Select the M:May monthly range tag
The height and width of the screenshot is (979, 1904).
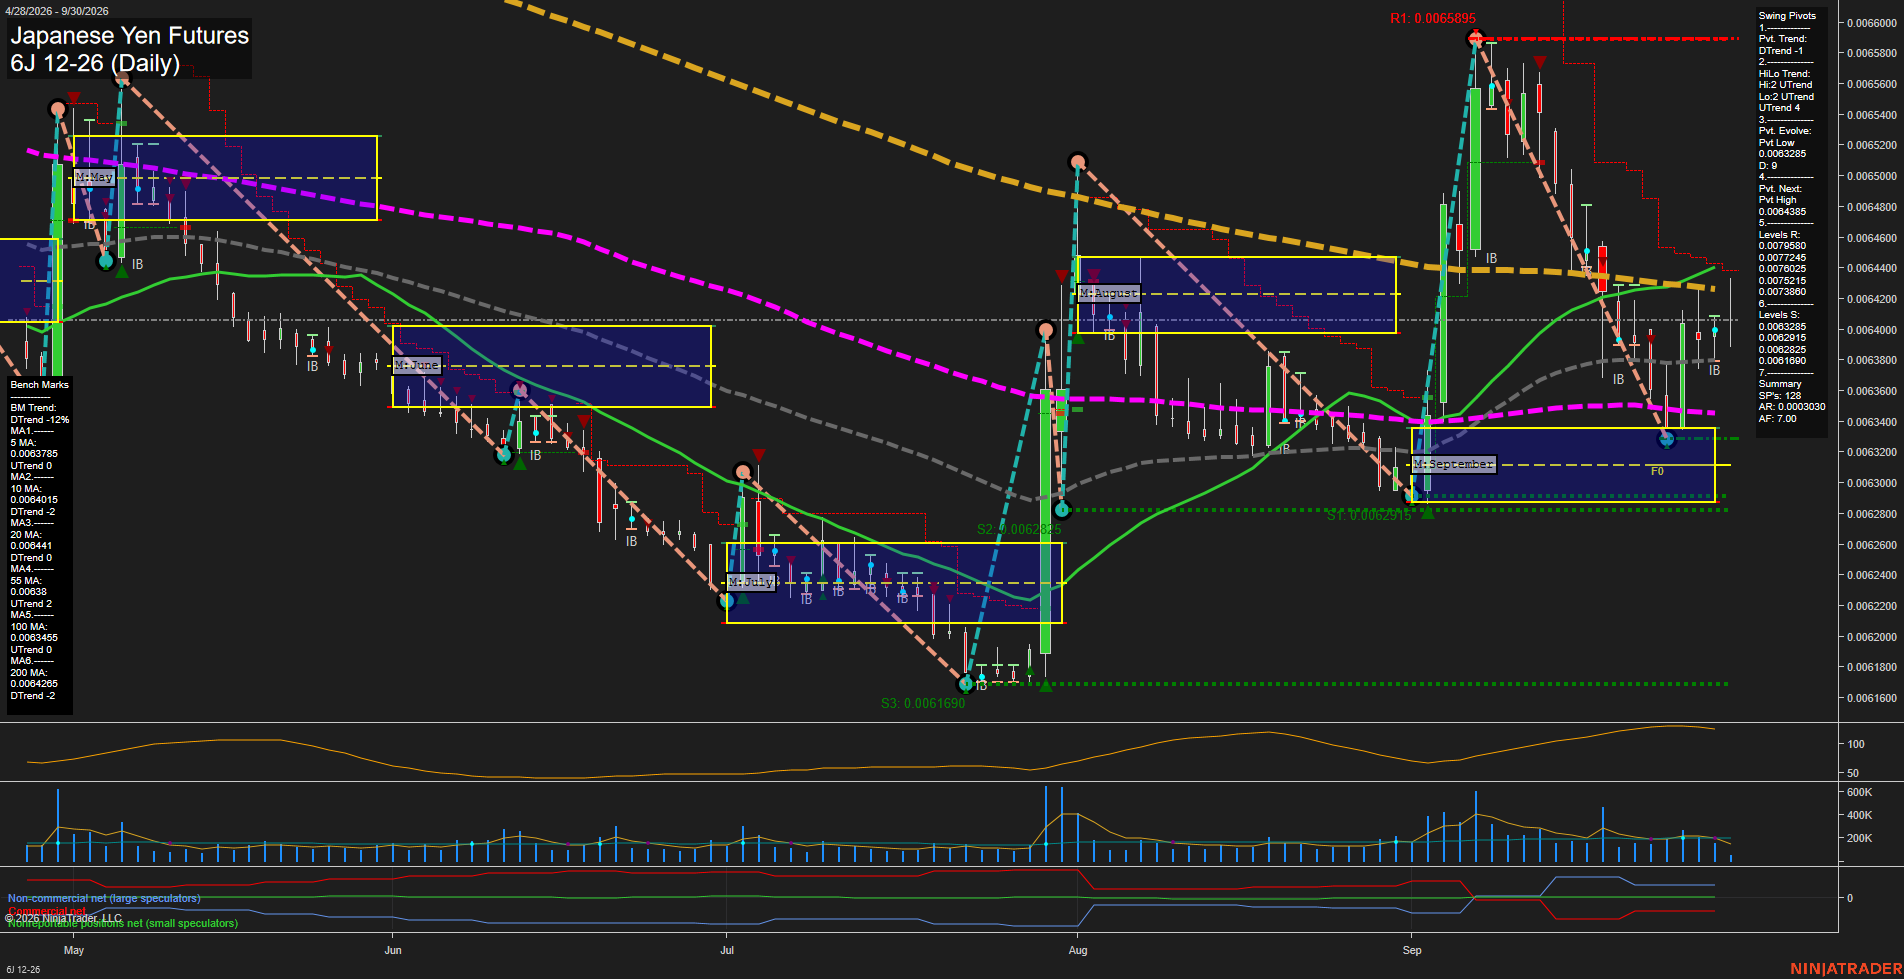(94, 177)
